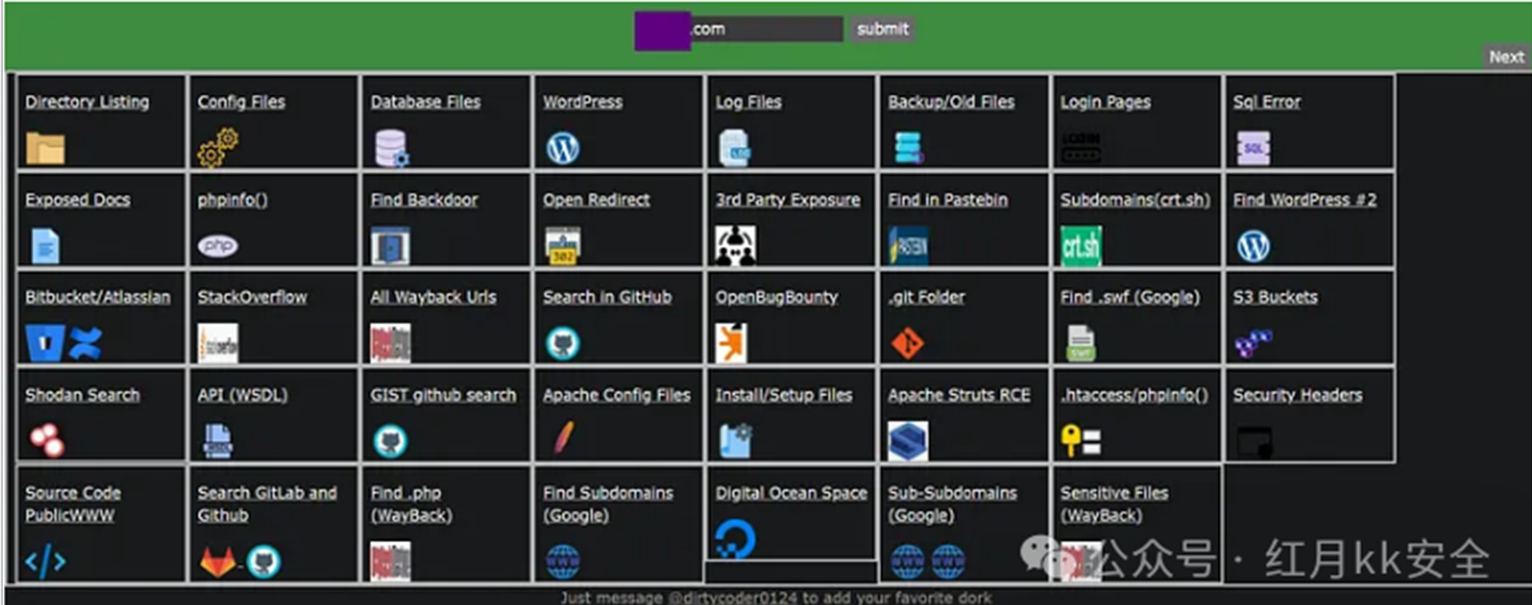The height and width of the screenshot is (605, 1532).
Task: Follow the Search in GitHub link
Action: click(607, 297)
